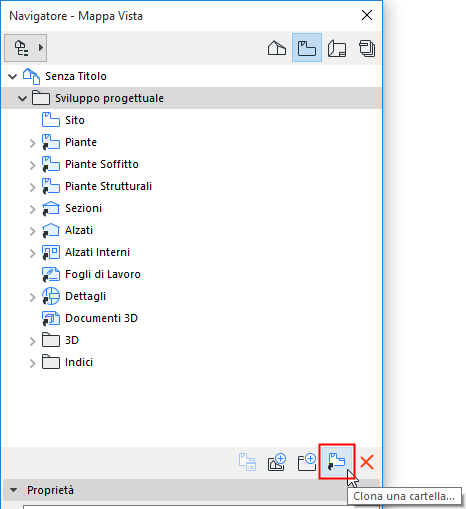Image resolution: width=466 pixels, height=509 pixels.
Task: Open the Publisher Sets icon
Action: [367, 48]
